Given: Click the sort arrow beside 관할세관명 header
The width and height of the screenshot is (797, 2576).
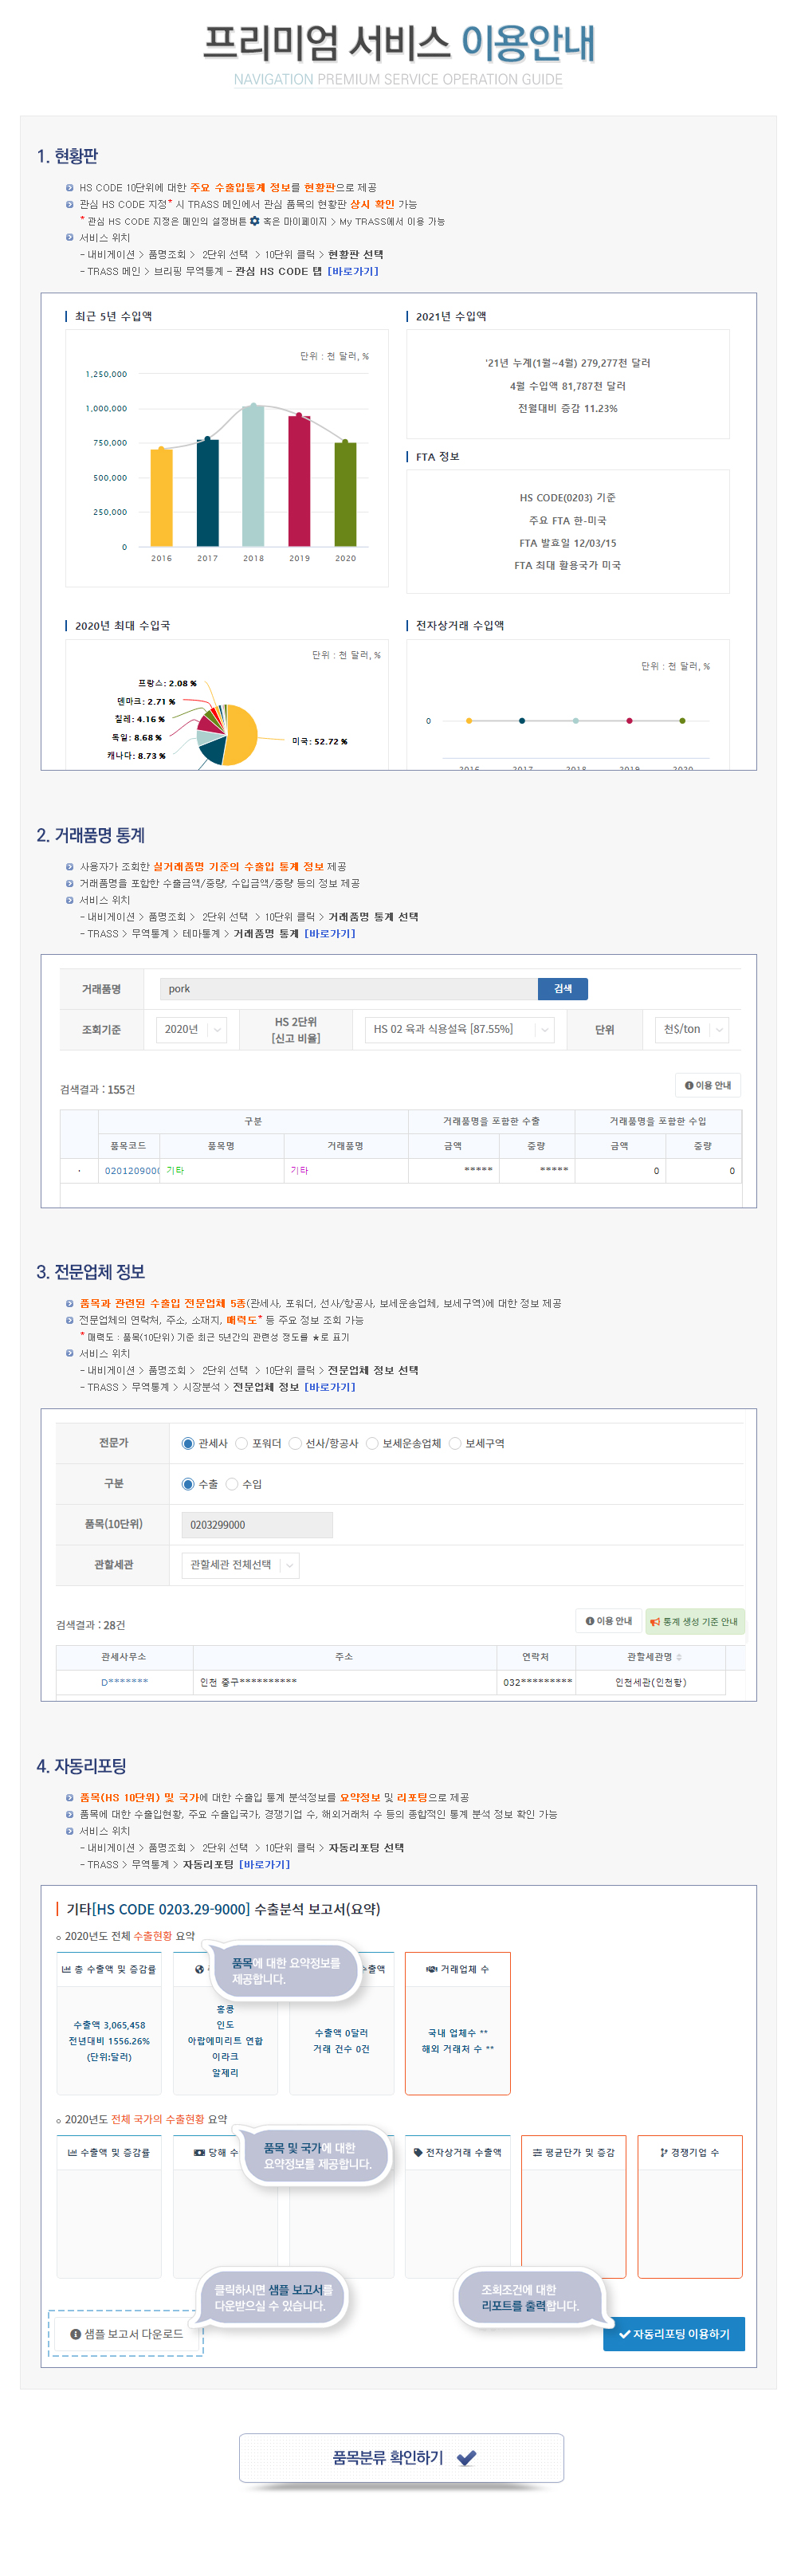Looking at the screenshot, I should click(679, 1657).
